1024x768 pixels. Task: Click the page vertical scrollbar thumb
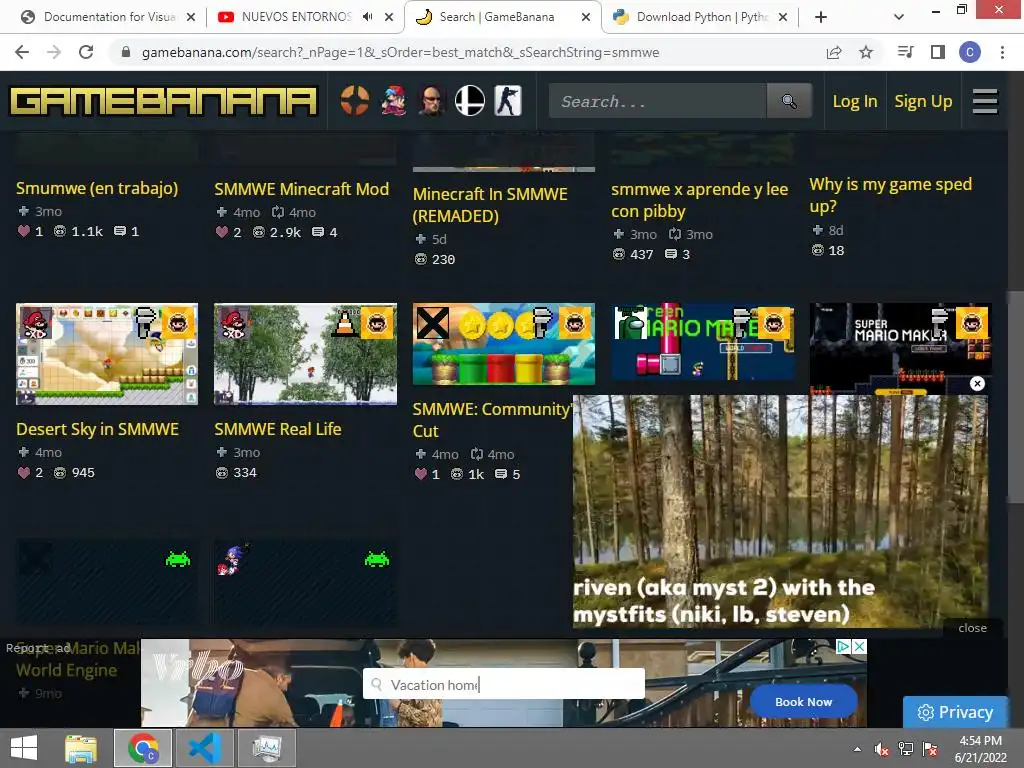[x=1015, y=397]
